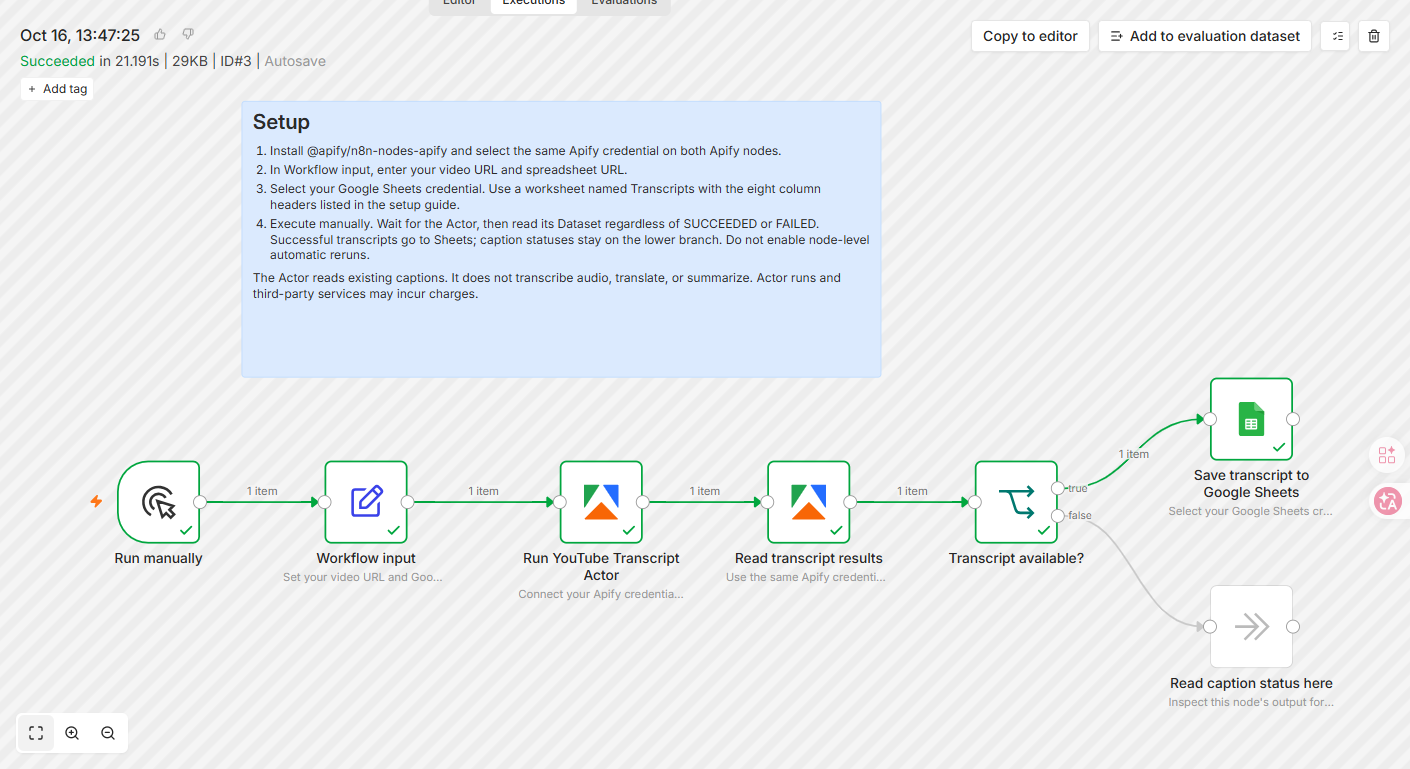Viewport: 1410px width, 769px height.
Task: Click the Run manually node output handle
Action: point(200,502)
